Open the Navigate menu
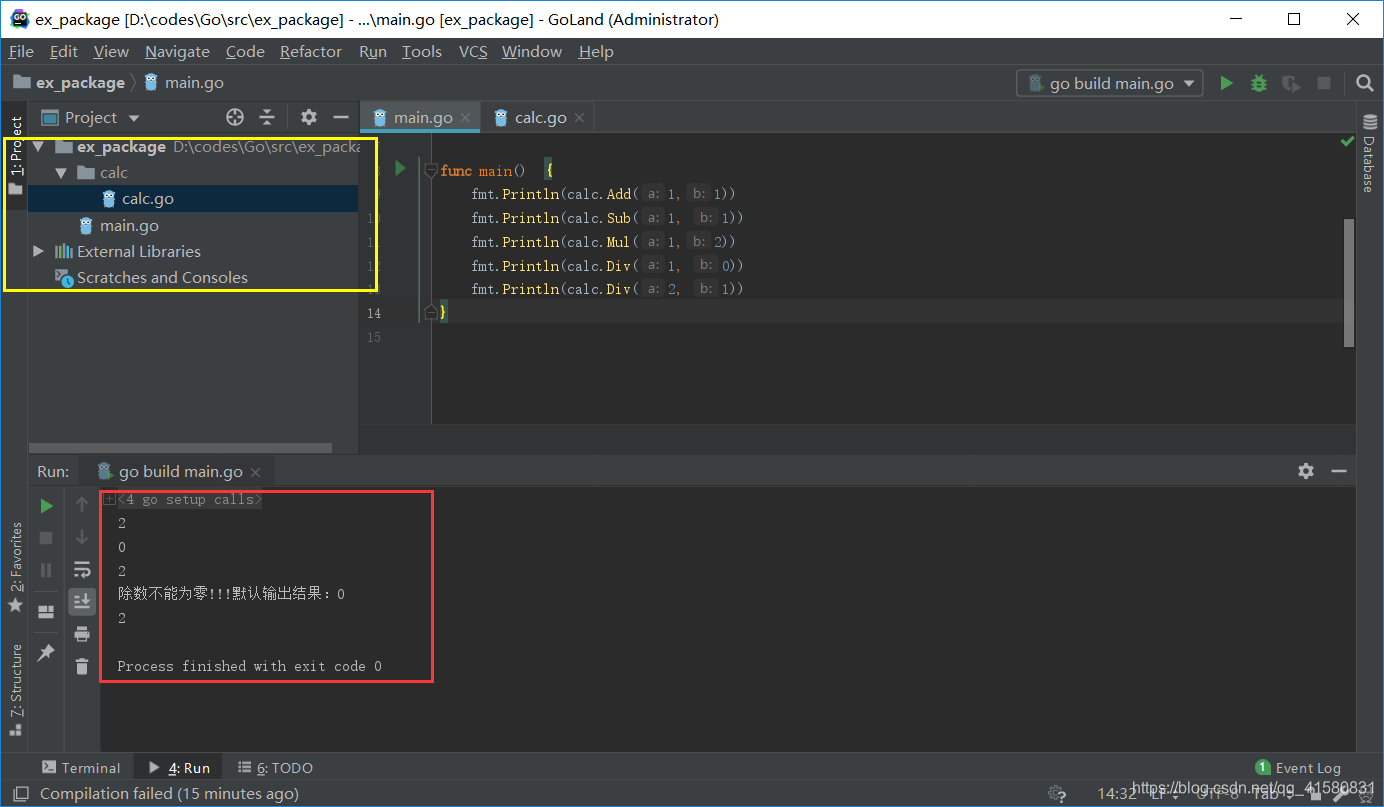Viewport: 1384px width, 807px height. click(177, 52)
